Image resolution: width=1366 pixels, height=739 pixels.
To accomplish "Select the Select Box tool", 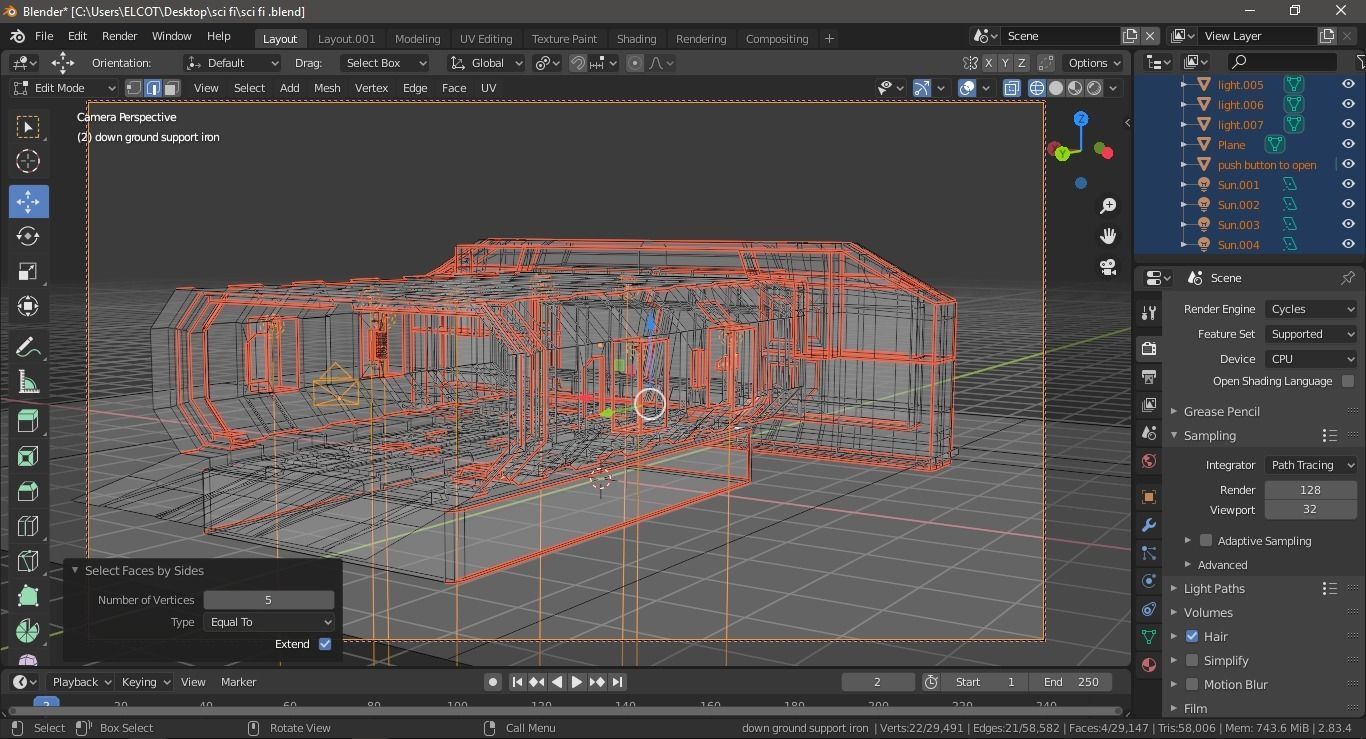I will (x=28, y=127).
